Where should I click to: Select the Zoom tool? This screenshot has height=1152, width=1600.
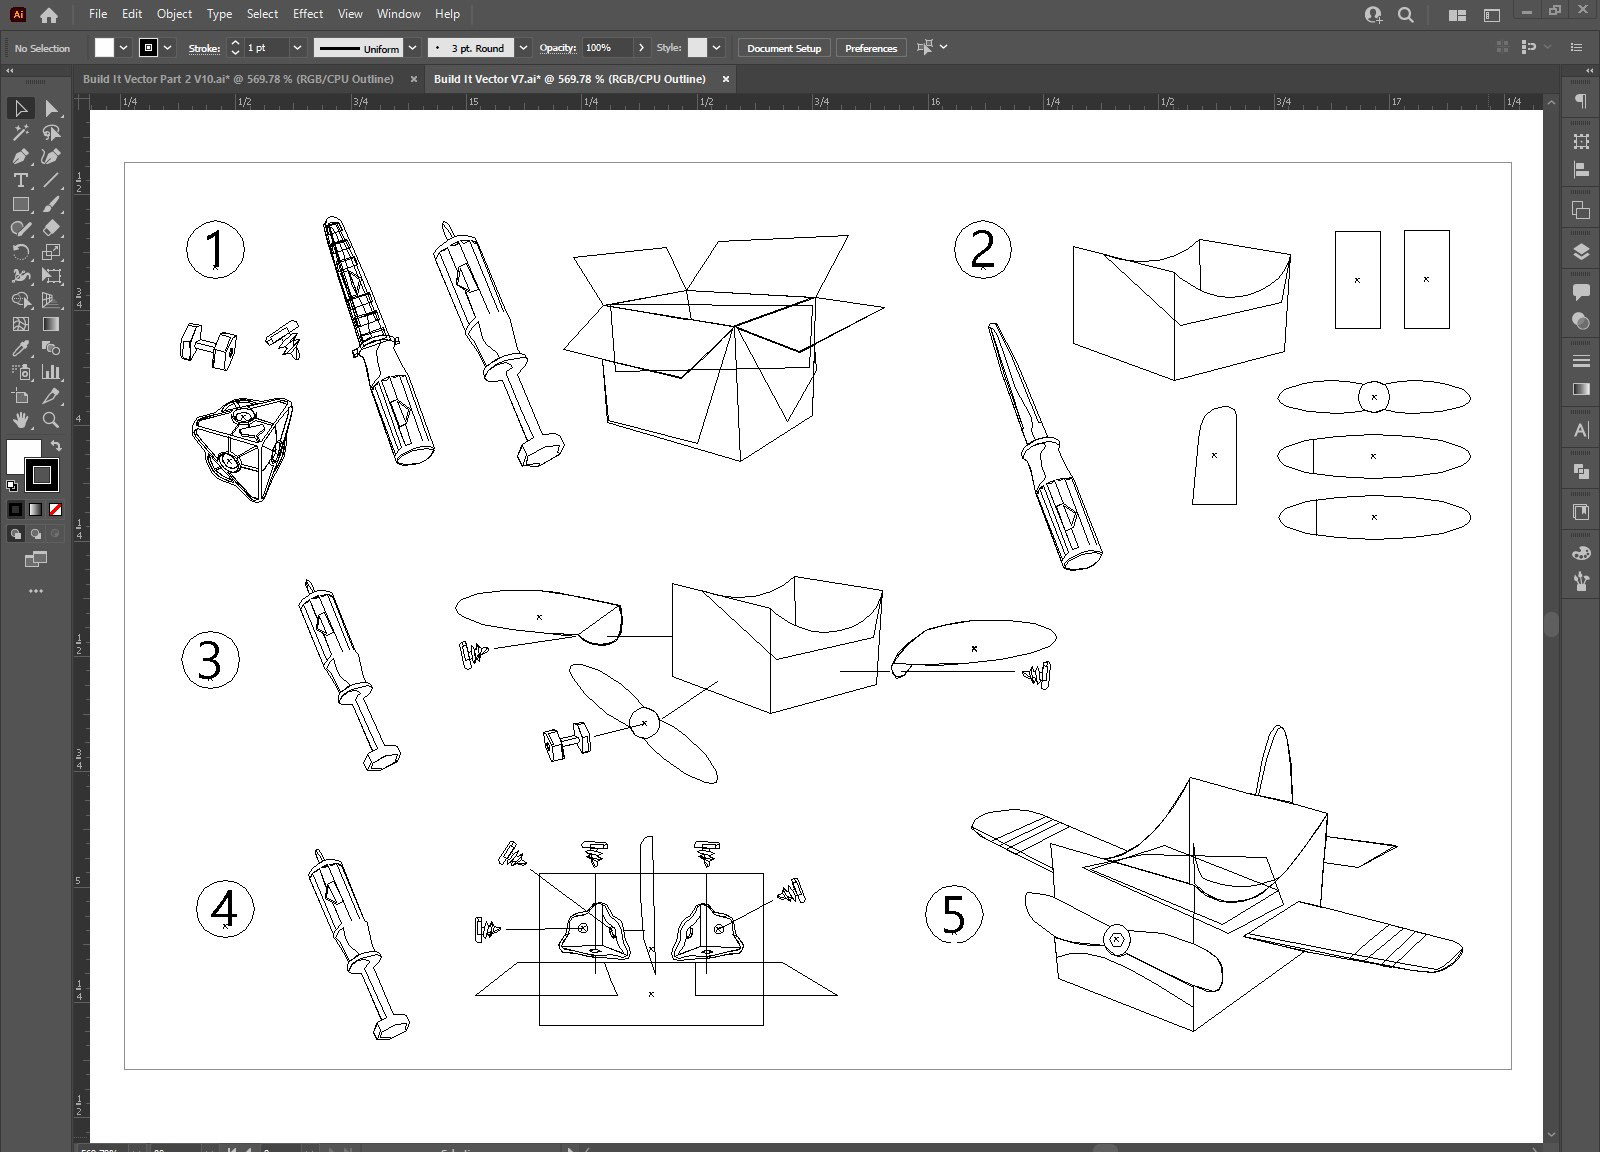tap(52, 420)
